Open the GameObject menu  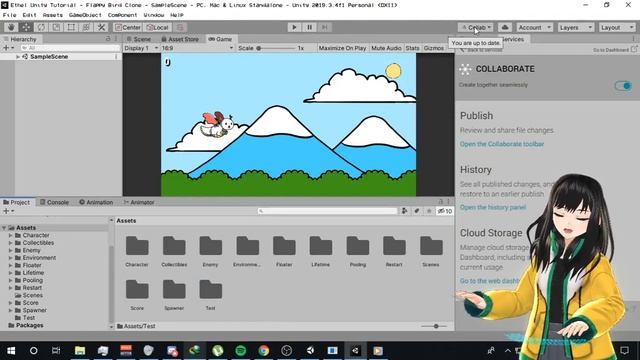point(85,15)
